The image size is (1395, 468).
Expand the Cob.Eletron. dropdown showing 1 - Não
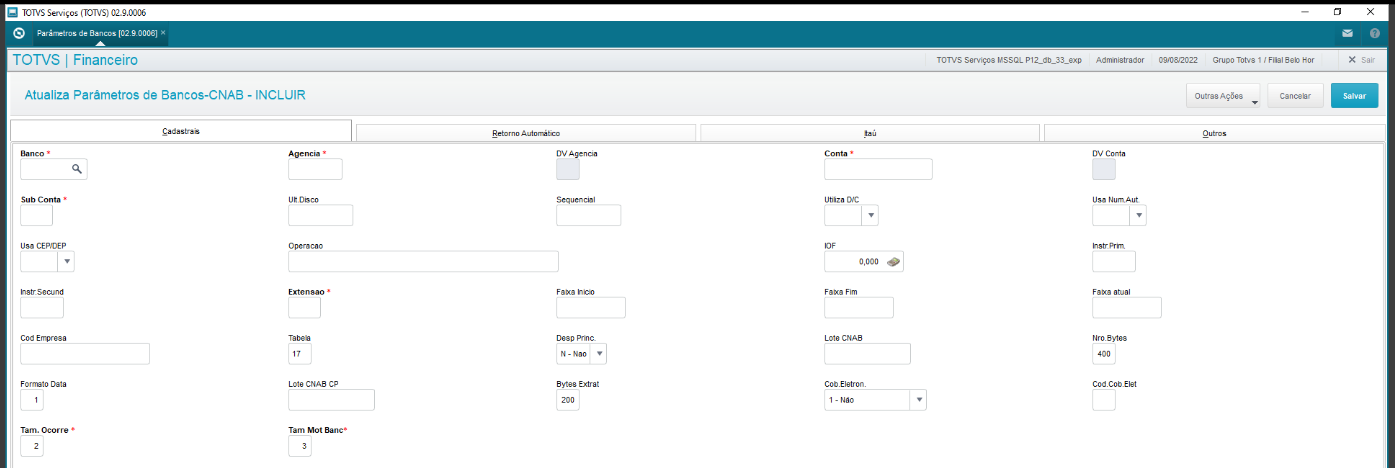[918, 400]
